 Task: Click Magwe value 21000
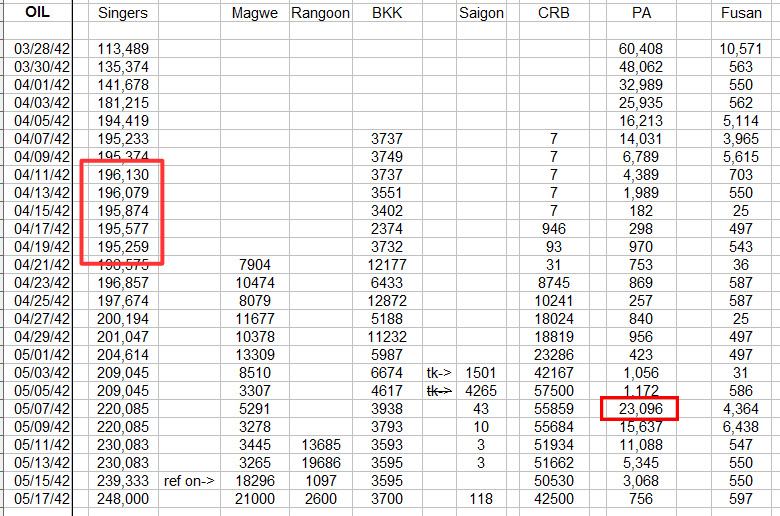click(255, 499)
